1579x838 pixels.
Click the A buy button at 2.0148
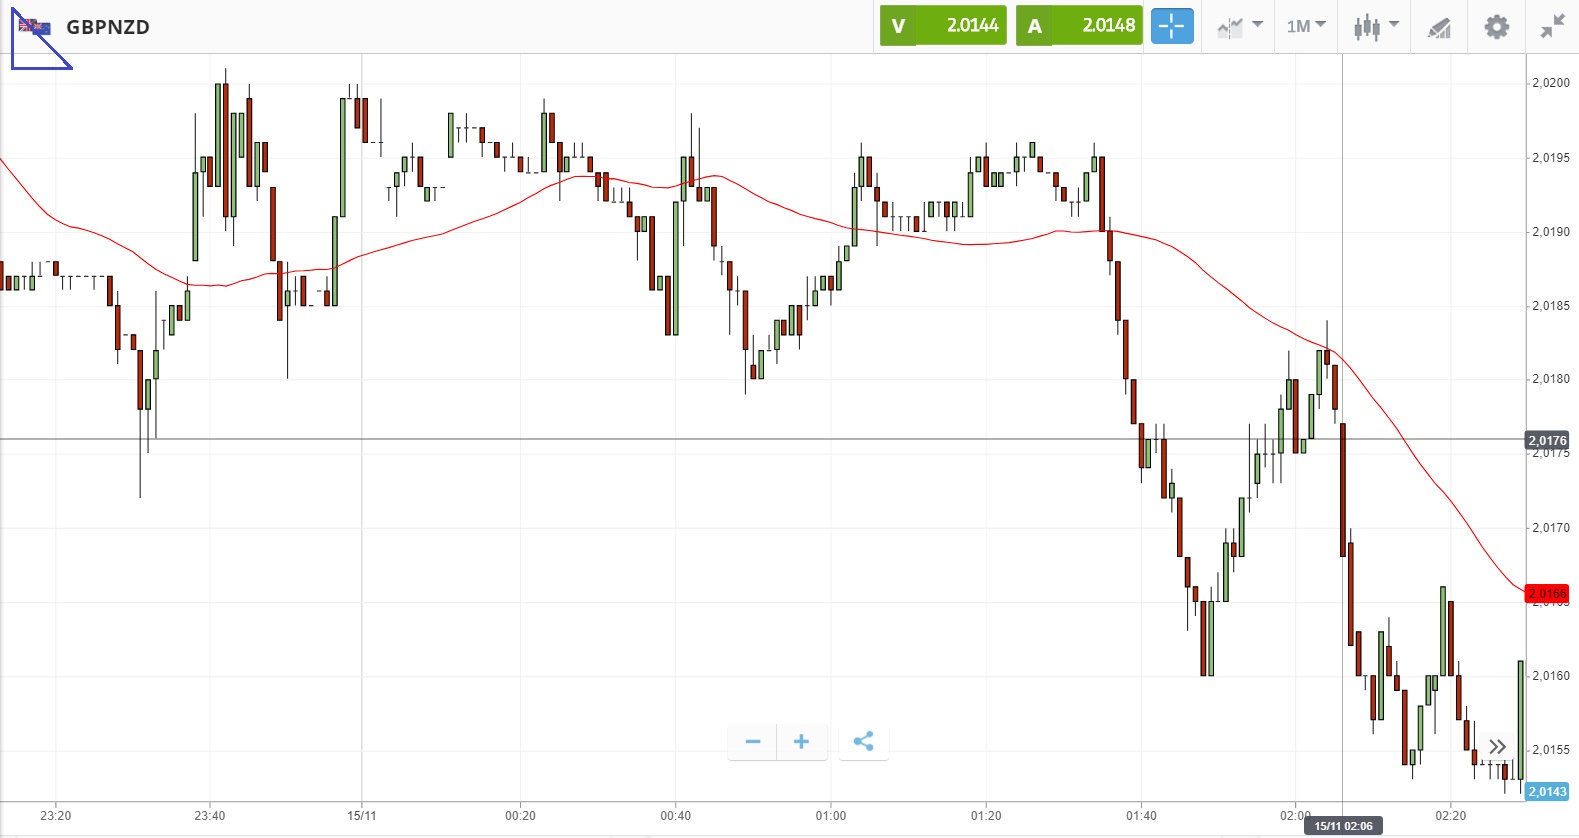[x=1079, y=26]
